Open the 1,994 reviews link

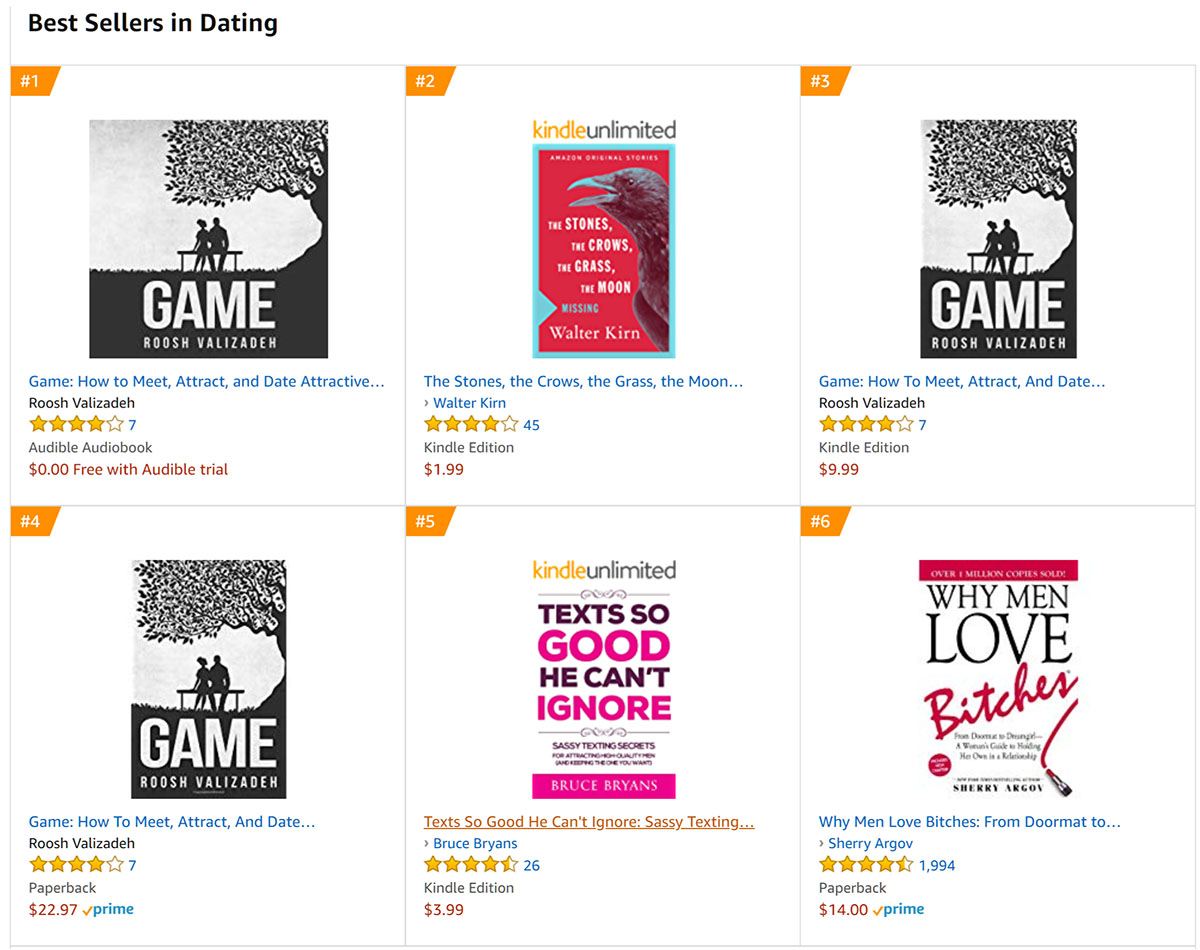pyautogui.click(x=937, y=865)
